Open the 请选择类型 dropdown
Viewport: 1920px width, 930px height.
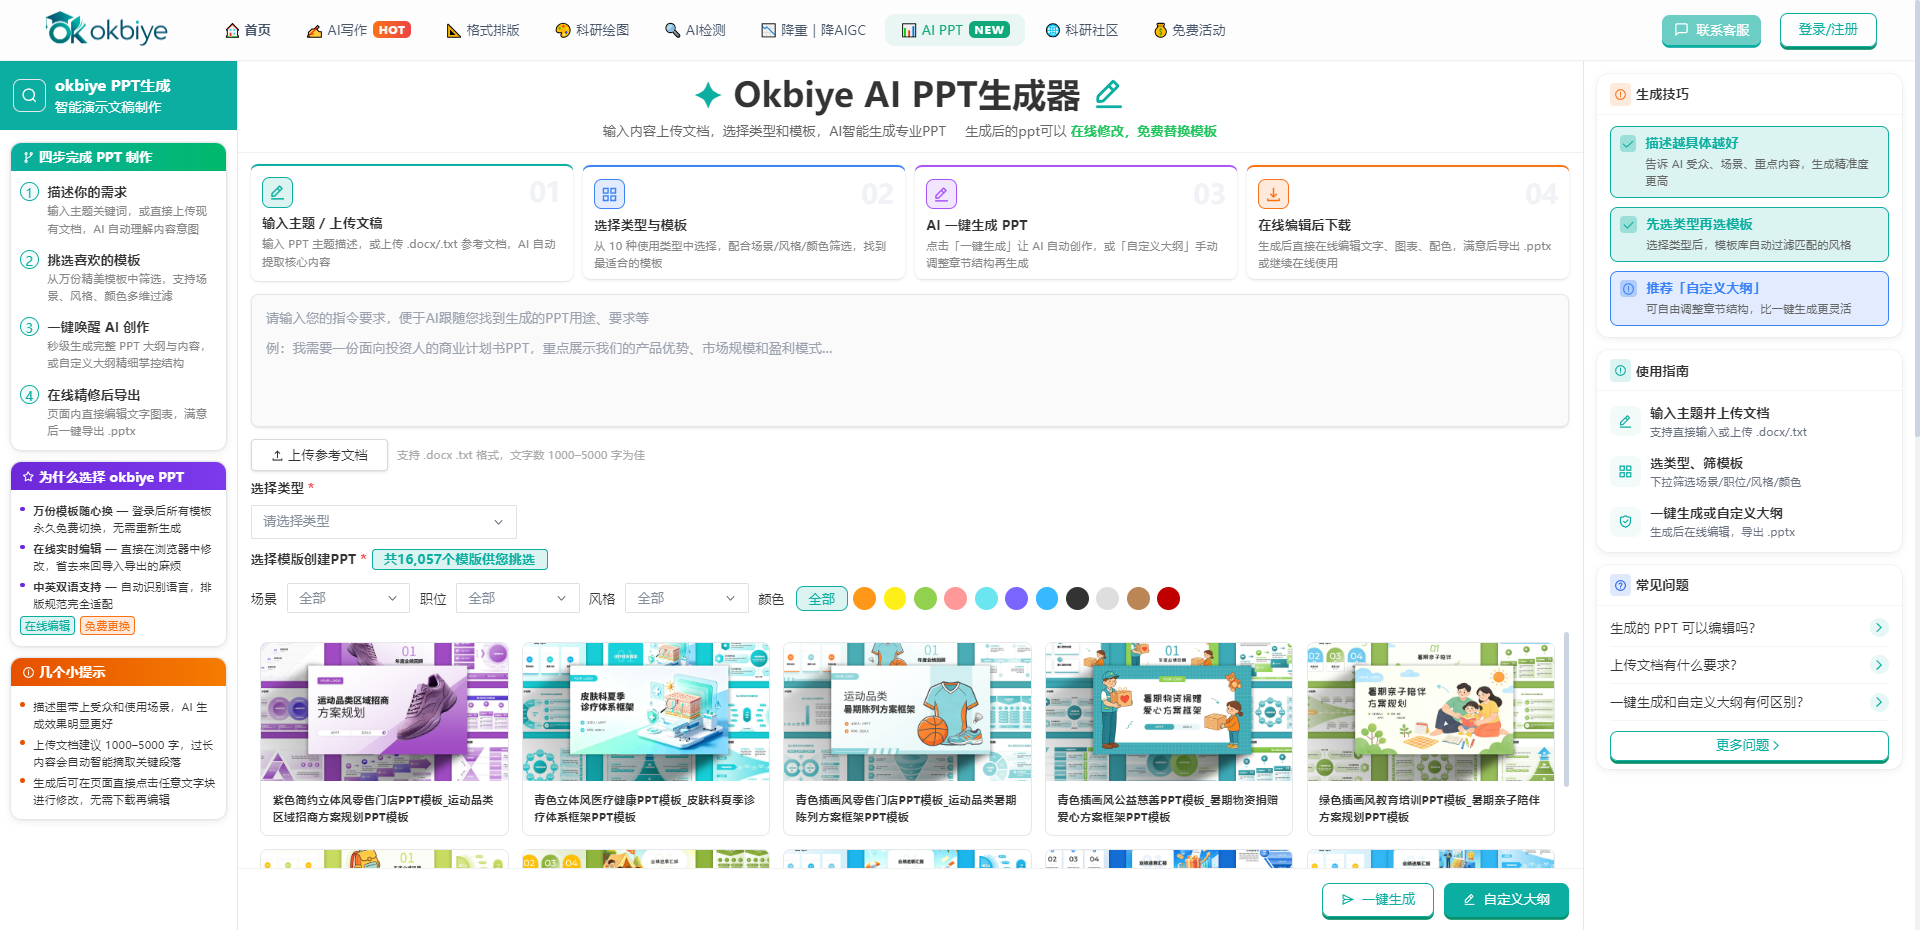click(x=383, y=522)
